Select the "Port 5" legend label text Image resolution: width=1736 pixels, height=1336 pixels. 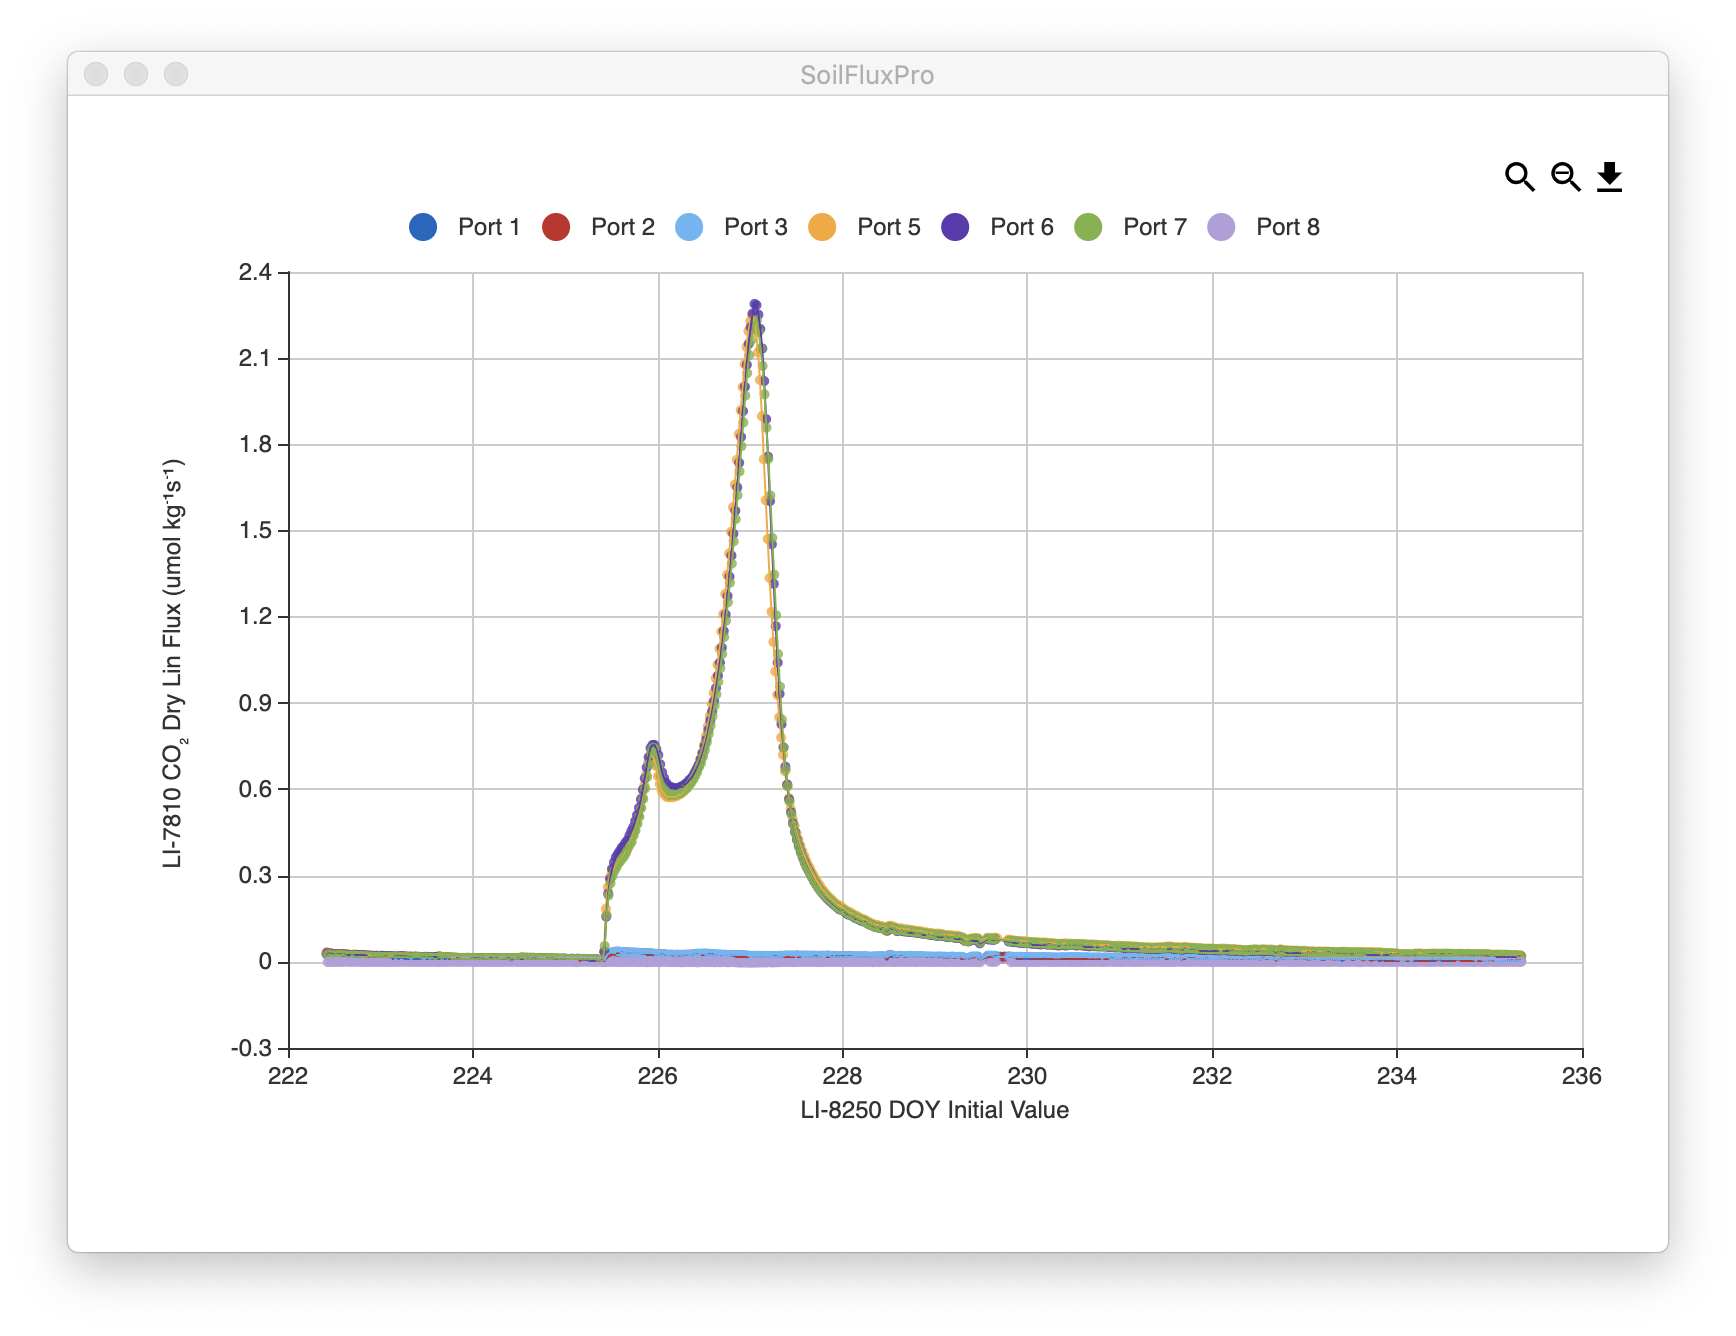tap(888, 227)
